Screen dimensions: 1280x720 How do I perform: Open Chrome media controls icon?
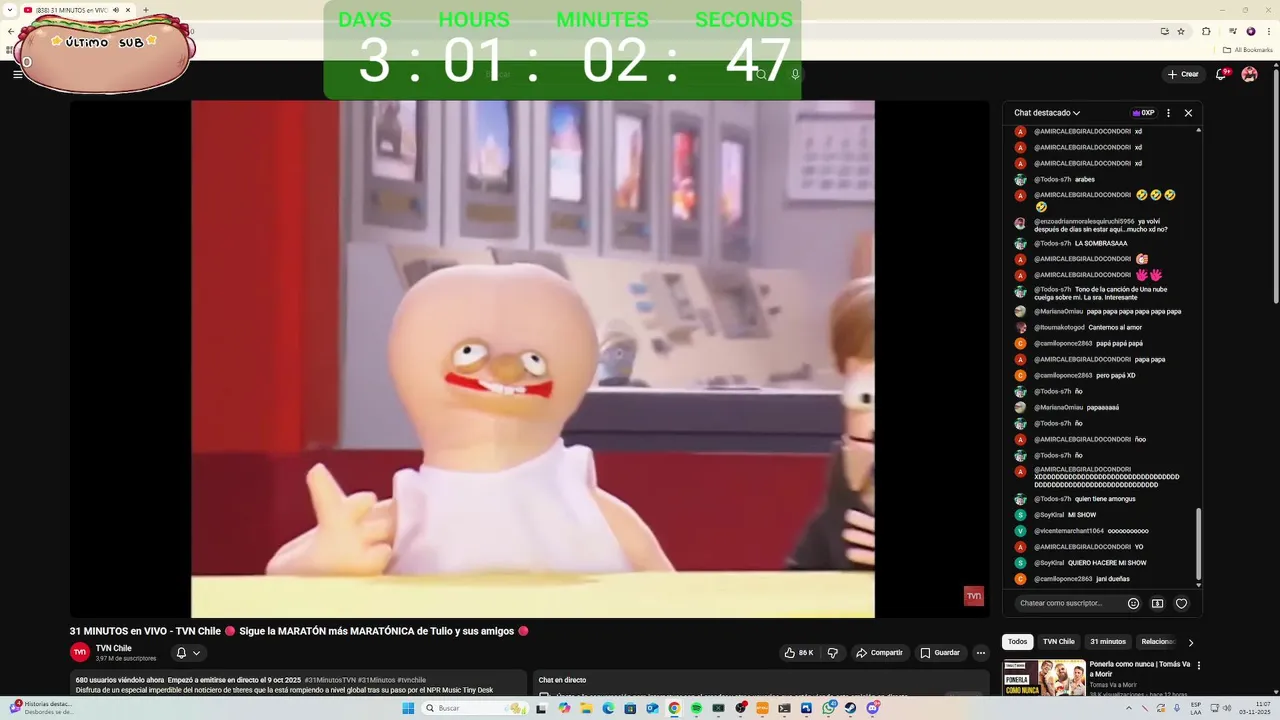(1232, 31)
